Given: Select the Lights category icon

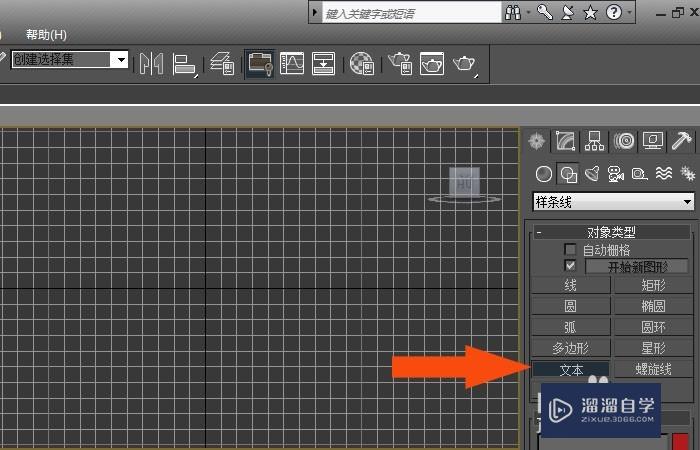Looking at the screenshot, I should pyautogui.click(x=592, y=174).
